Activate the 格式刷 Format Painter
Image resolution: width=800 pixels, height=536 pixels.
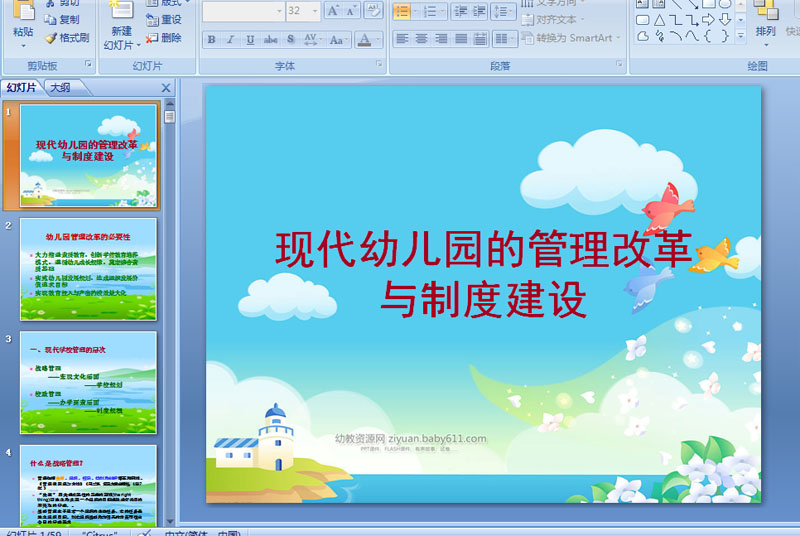[67, 38]
